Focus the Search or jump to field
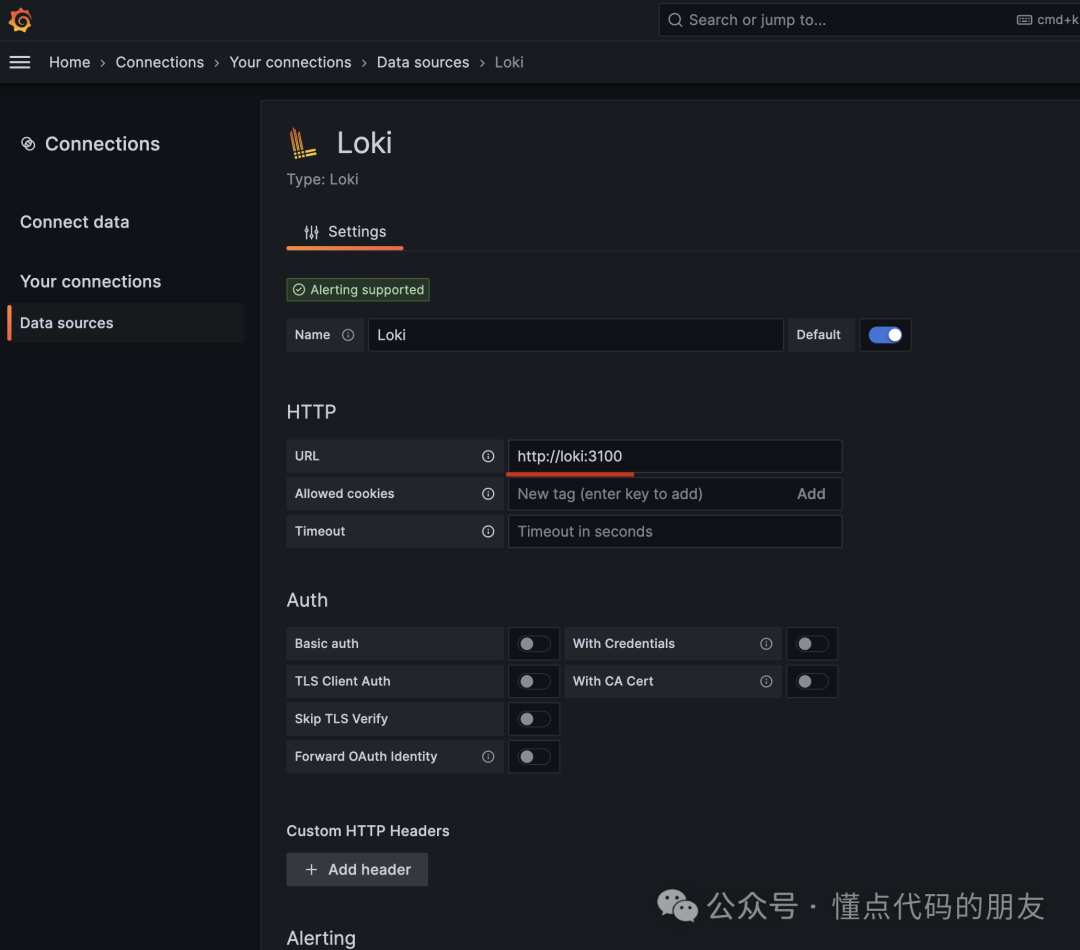The height and width of the screenshot is (950, 1080). [868, 20]
